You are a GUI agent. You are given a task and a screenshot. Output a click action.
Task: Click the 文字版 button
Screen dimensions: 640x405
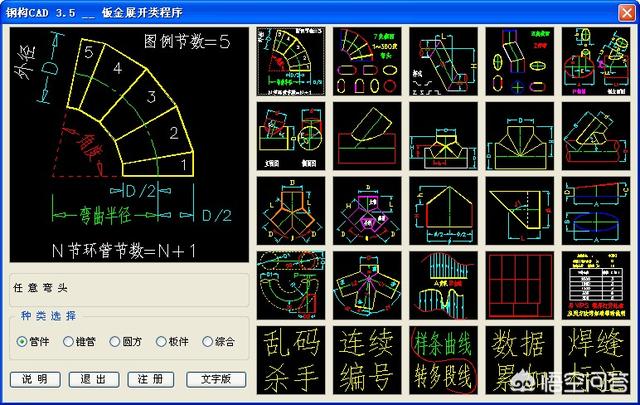(x=216, y=379)
